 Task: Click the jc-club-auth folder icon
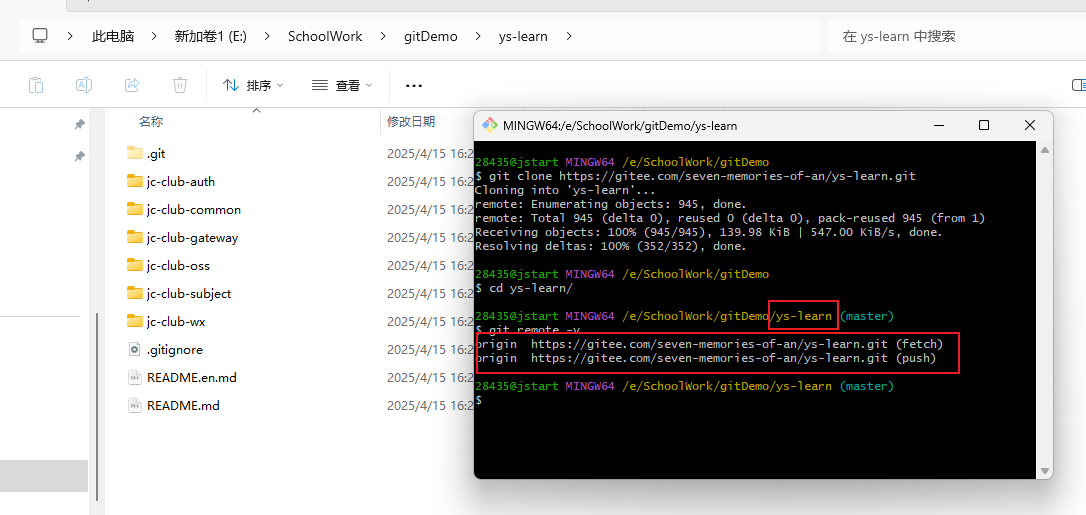pos(134,181)
